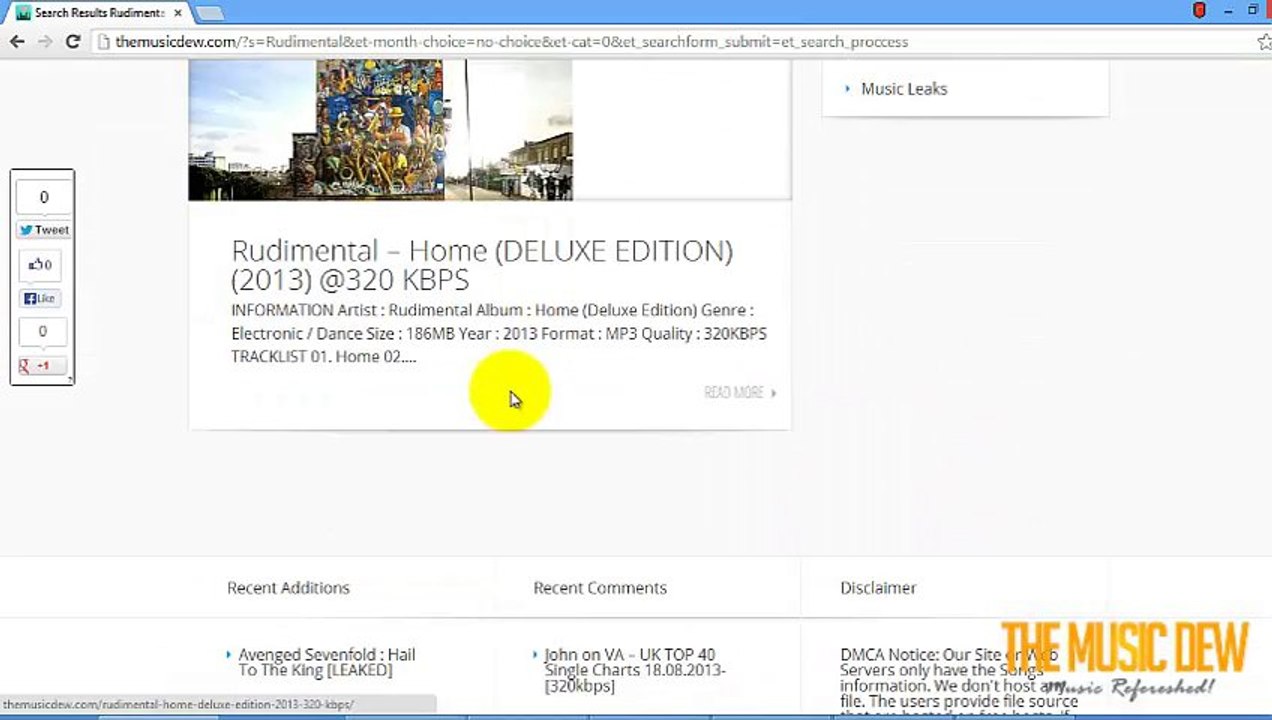Image resolution: width=1272 pixels, height=720 pixels.
Task: Open Avenged Sevenfold Hail To The King link
Action: click(x=327, y=662)
